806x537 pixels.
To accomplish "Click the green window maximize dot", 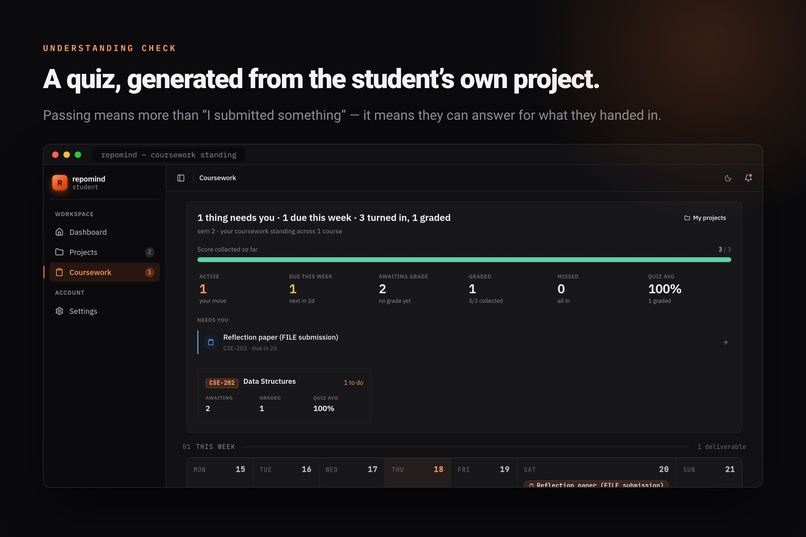I will (78, 155).
